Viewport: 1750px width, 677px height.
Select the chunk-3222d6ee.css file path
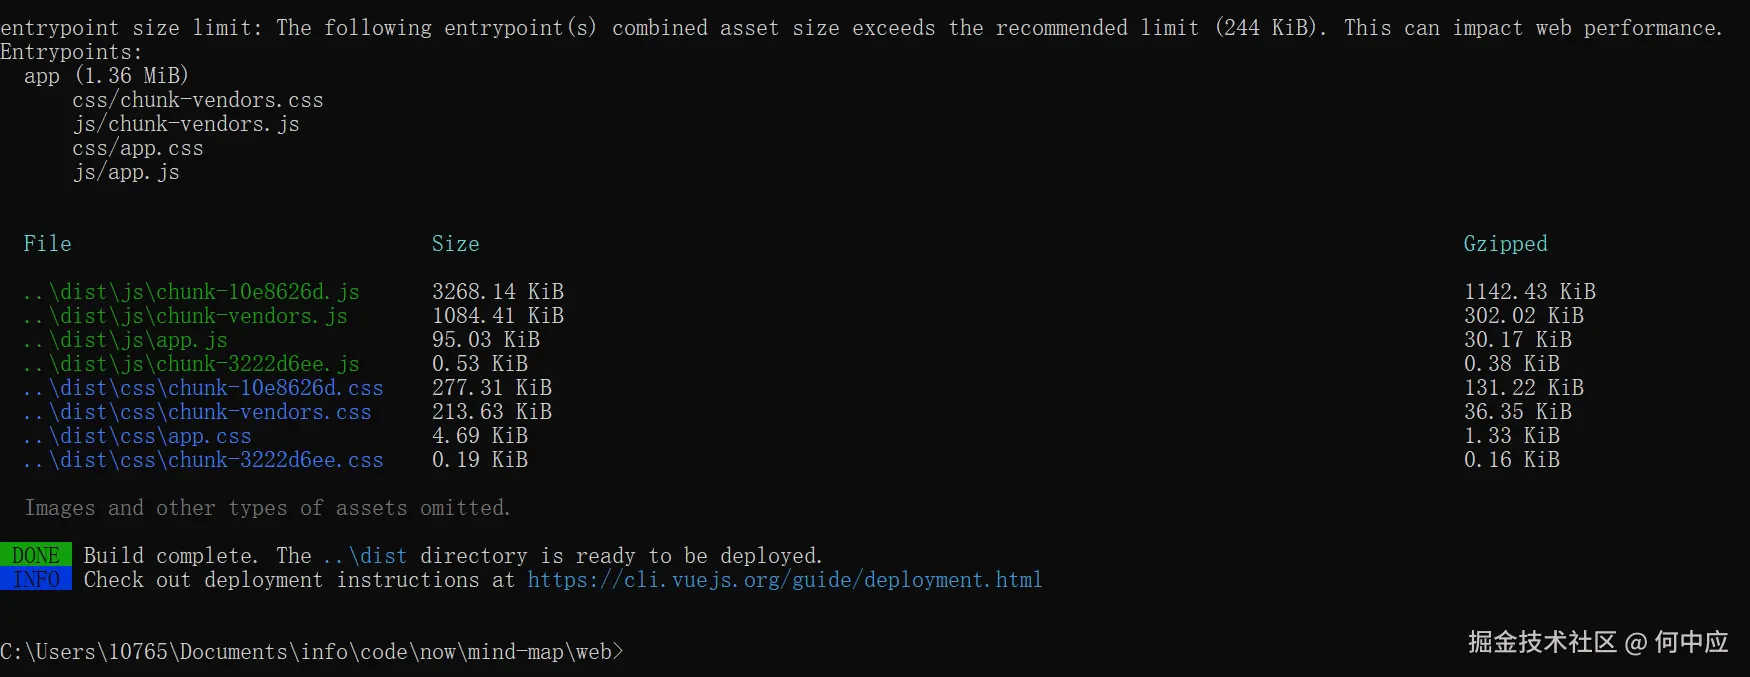(203, 460)
